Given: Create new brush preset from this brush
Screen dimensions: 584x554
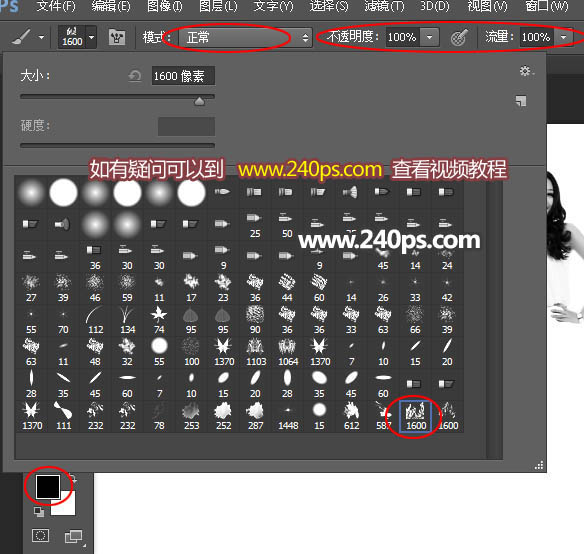Looking at the screenshot, I should [x=521, y=101].
